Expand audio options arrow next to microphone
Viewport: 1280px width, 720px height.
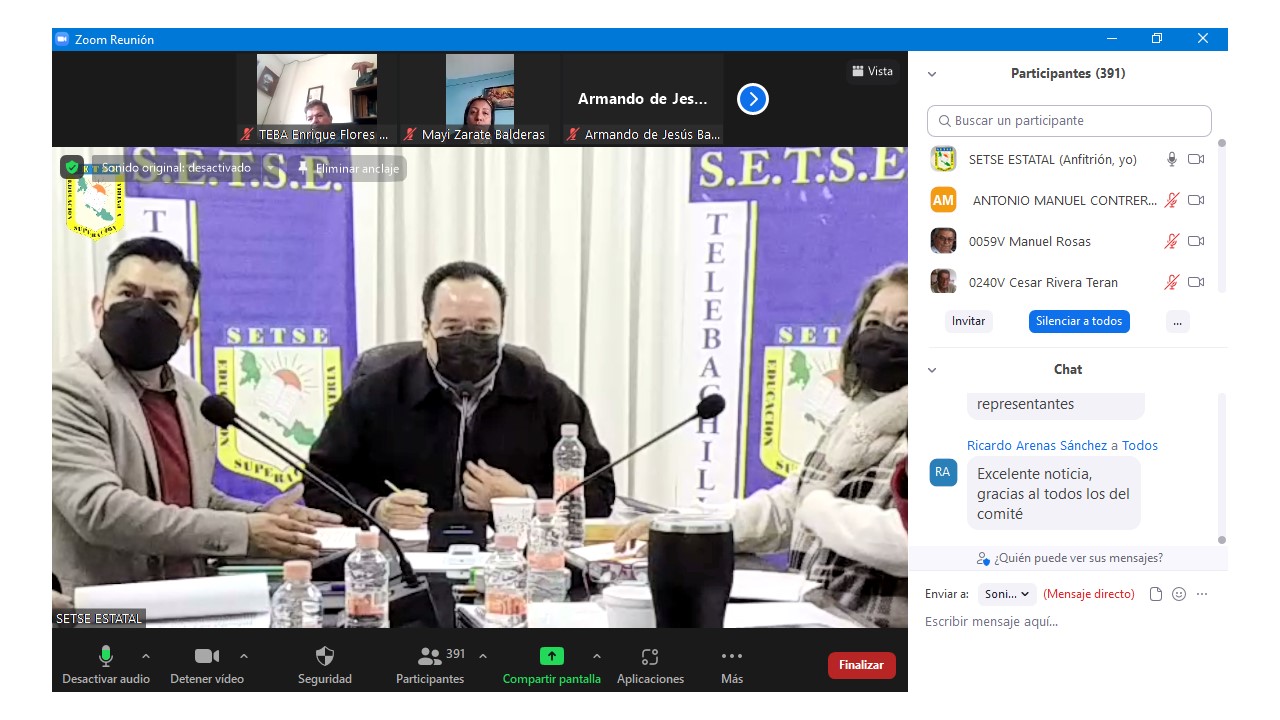tap(146, 656)
